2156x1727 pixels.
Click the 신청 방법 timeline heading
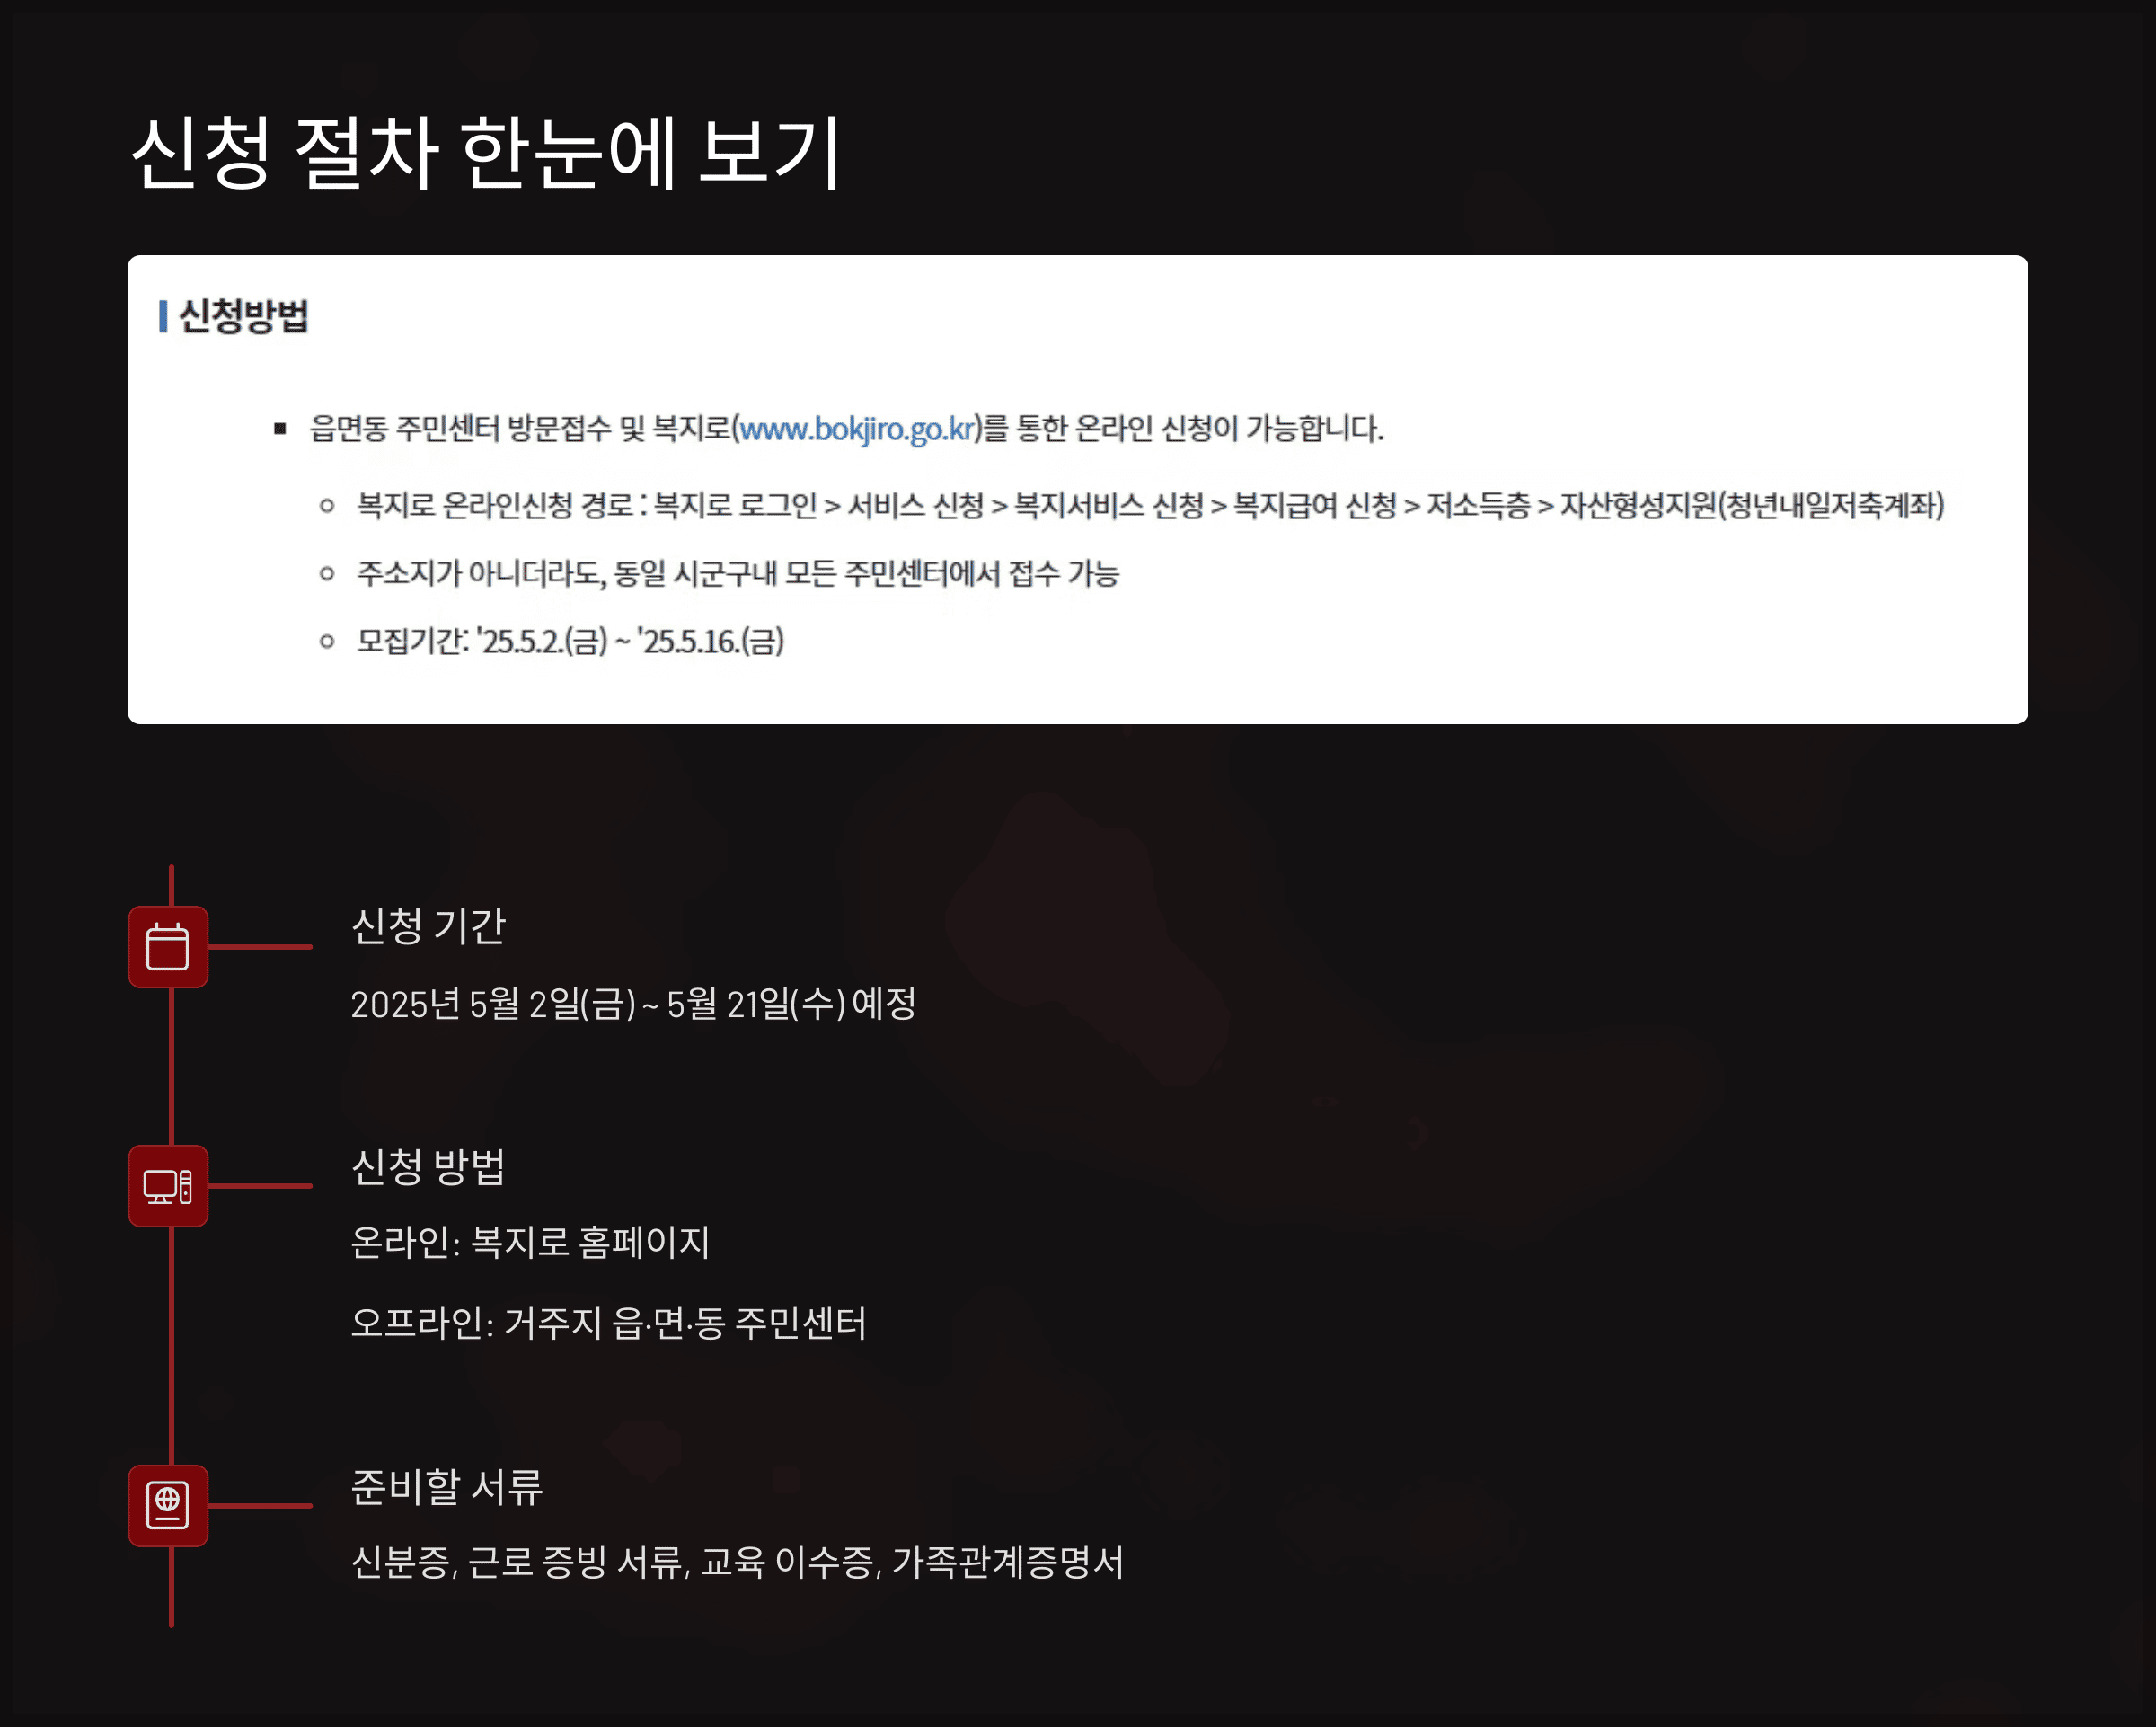[x=428, y=1166]
